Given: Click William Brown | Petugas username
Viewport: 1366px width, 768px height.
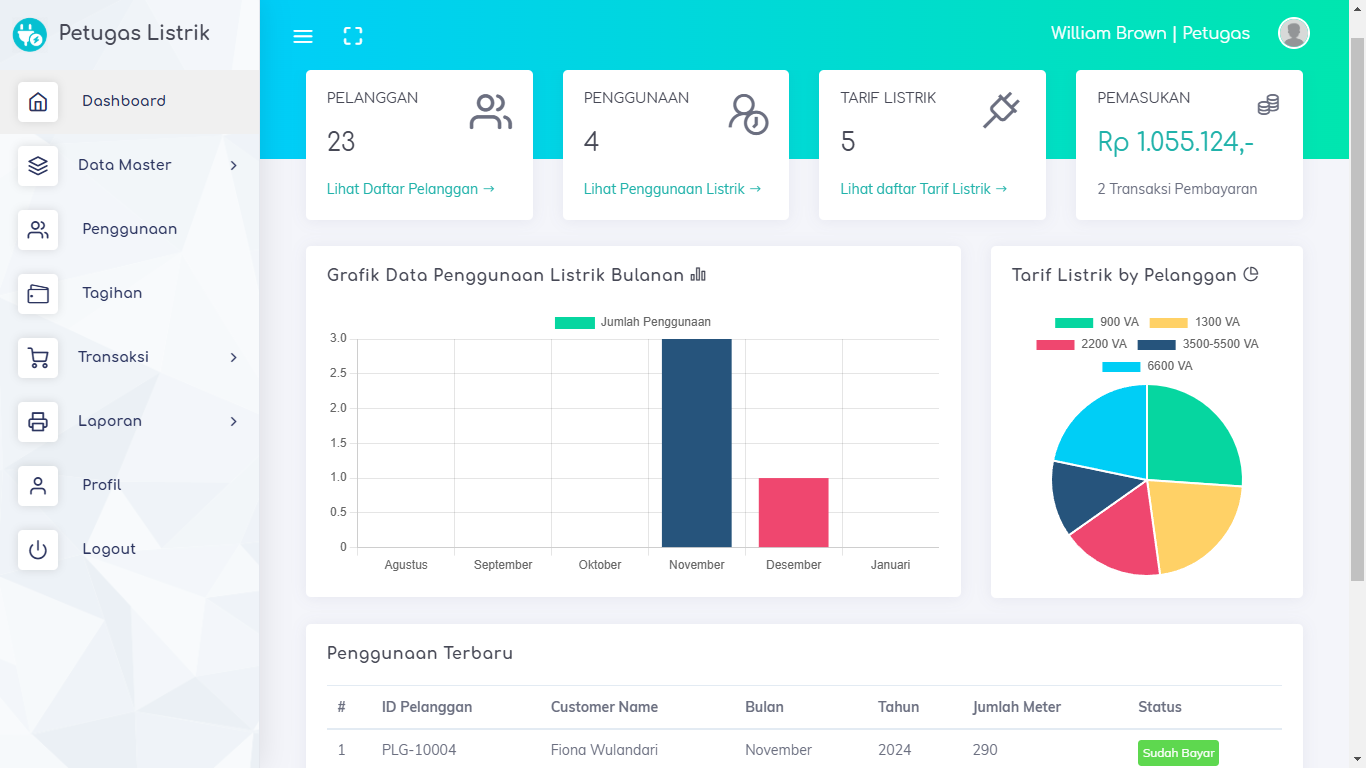Looking at the screenshot, I should click(x=1150, y=33).
